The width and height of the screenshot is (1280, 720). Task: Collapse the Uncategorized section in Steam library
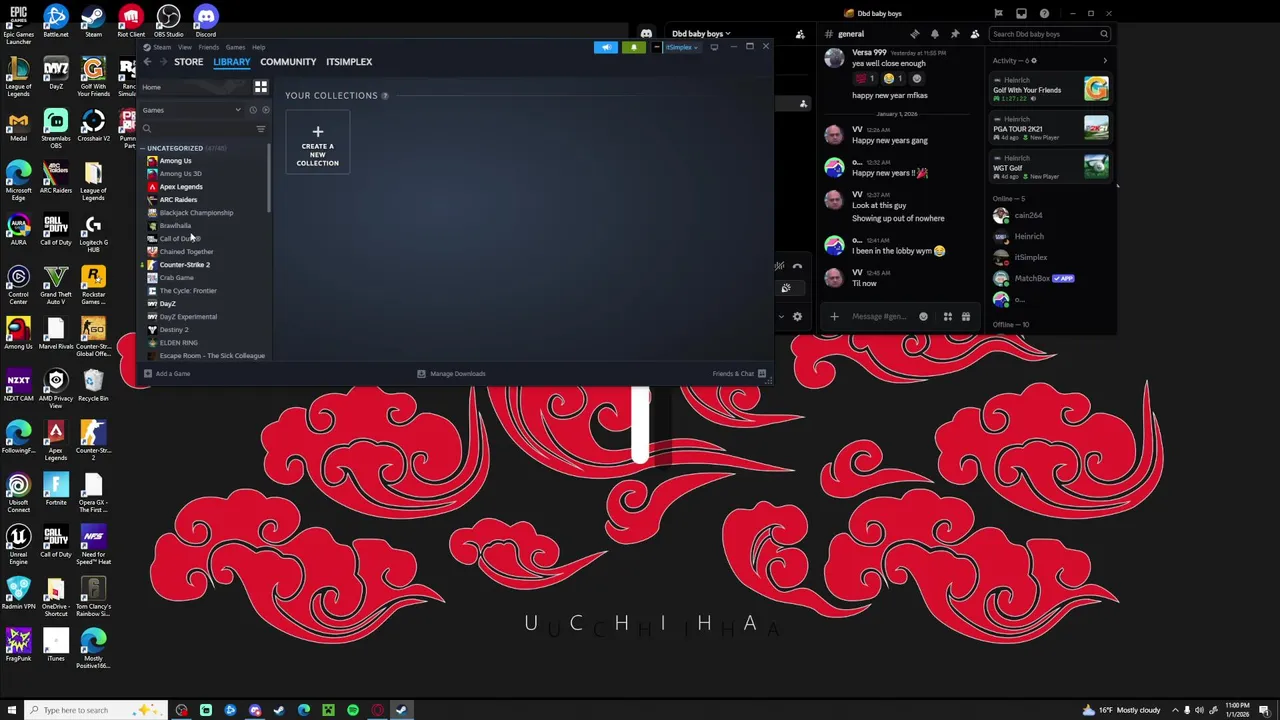[x=142, y=148]
